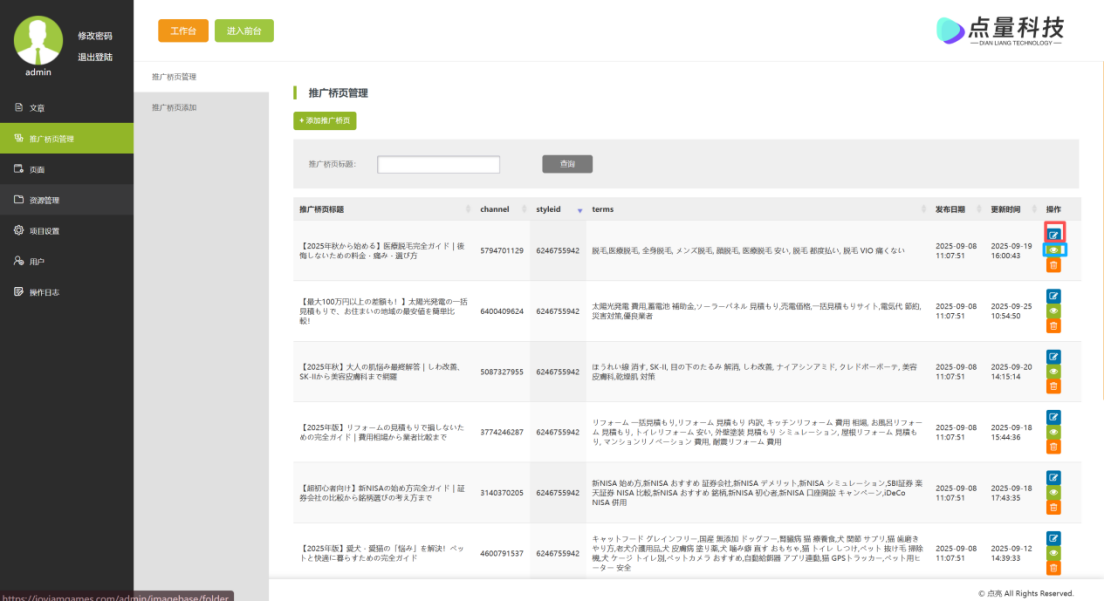
Task: Focus the 推广桥页标题 search input field
Action: [438, 164]
